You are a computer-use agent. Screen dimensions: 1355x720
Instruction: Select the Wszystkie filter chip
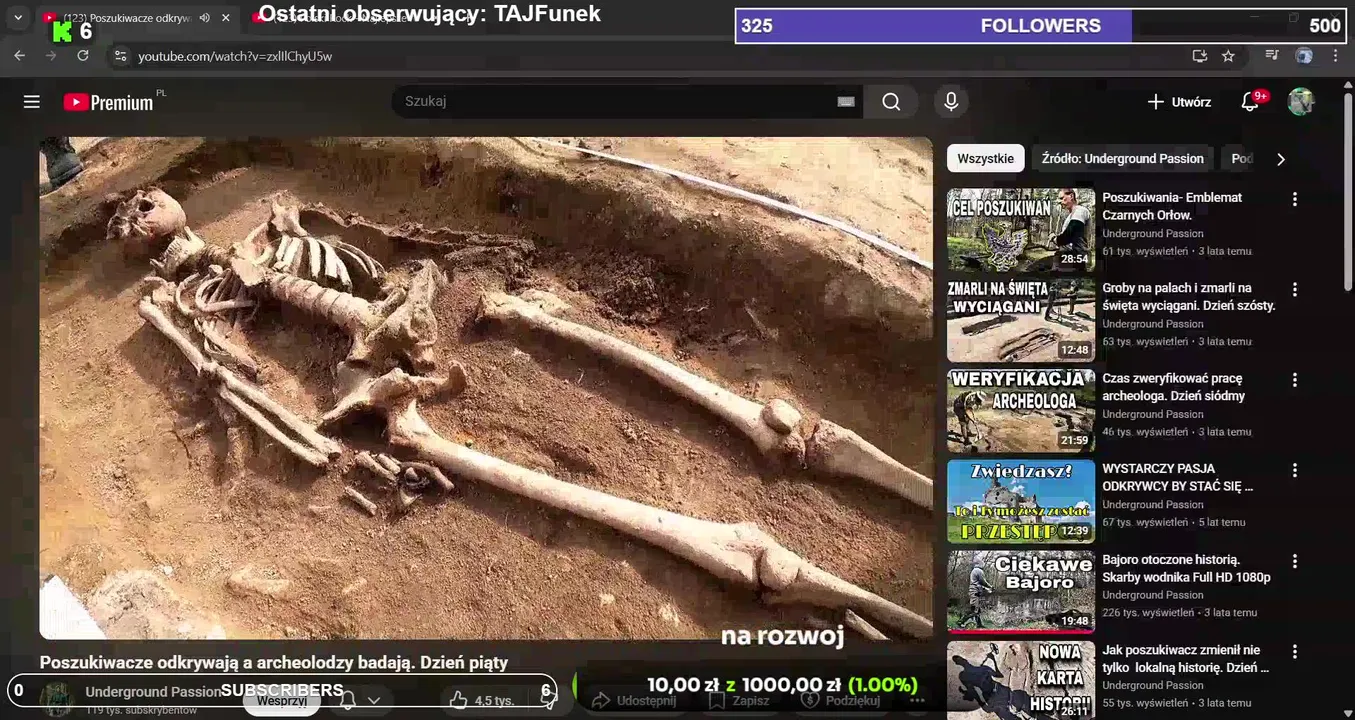tap(985, 158)
